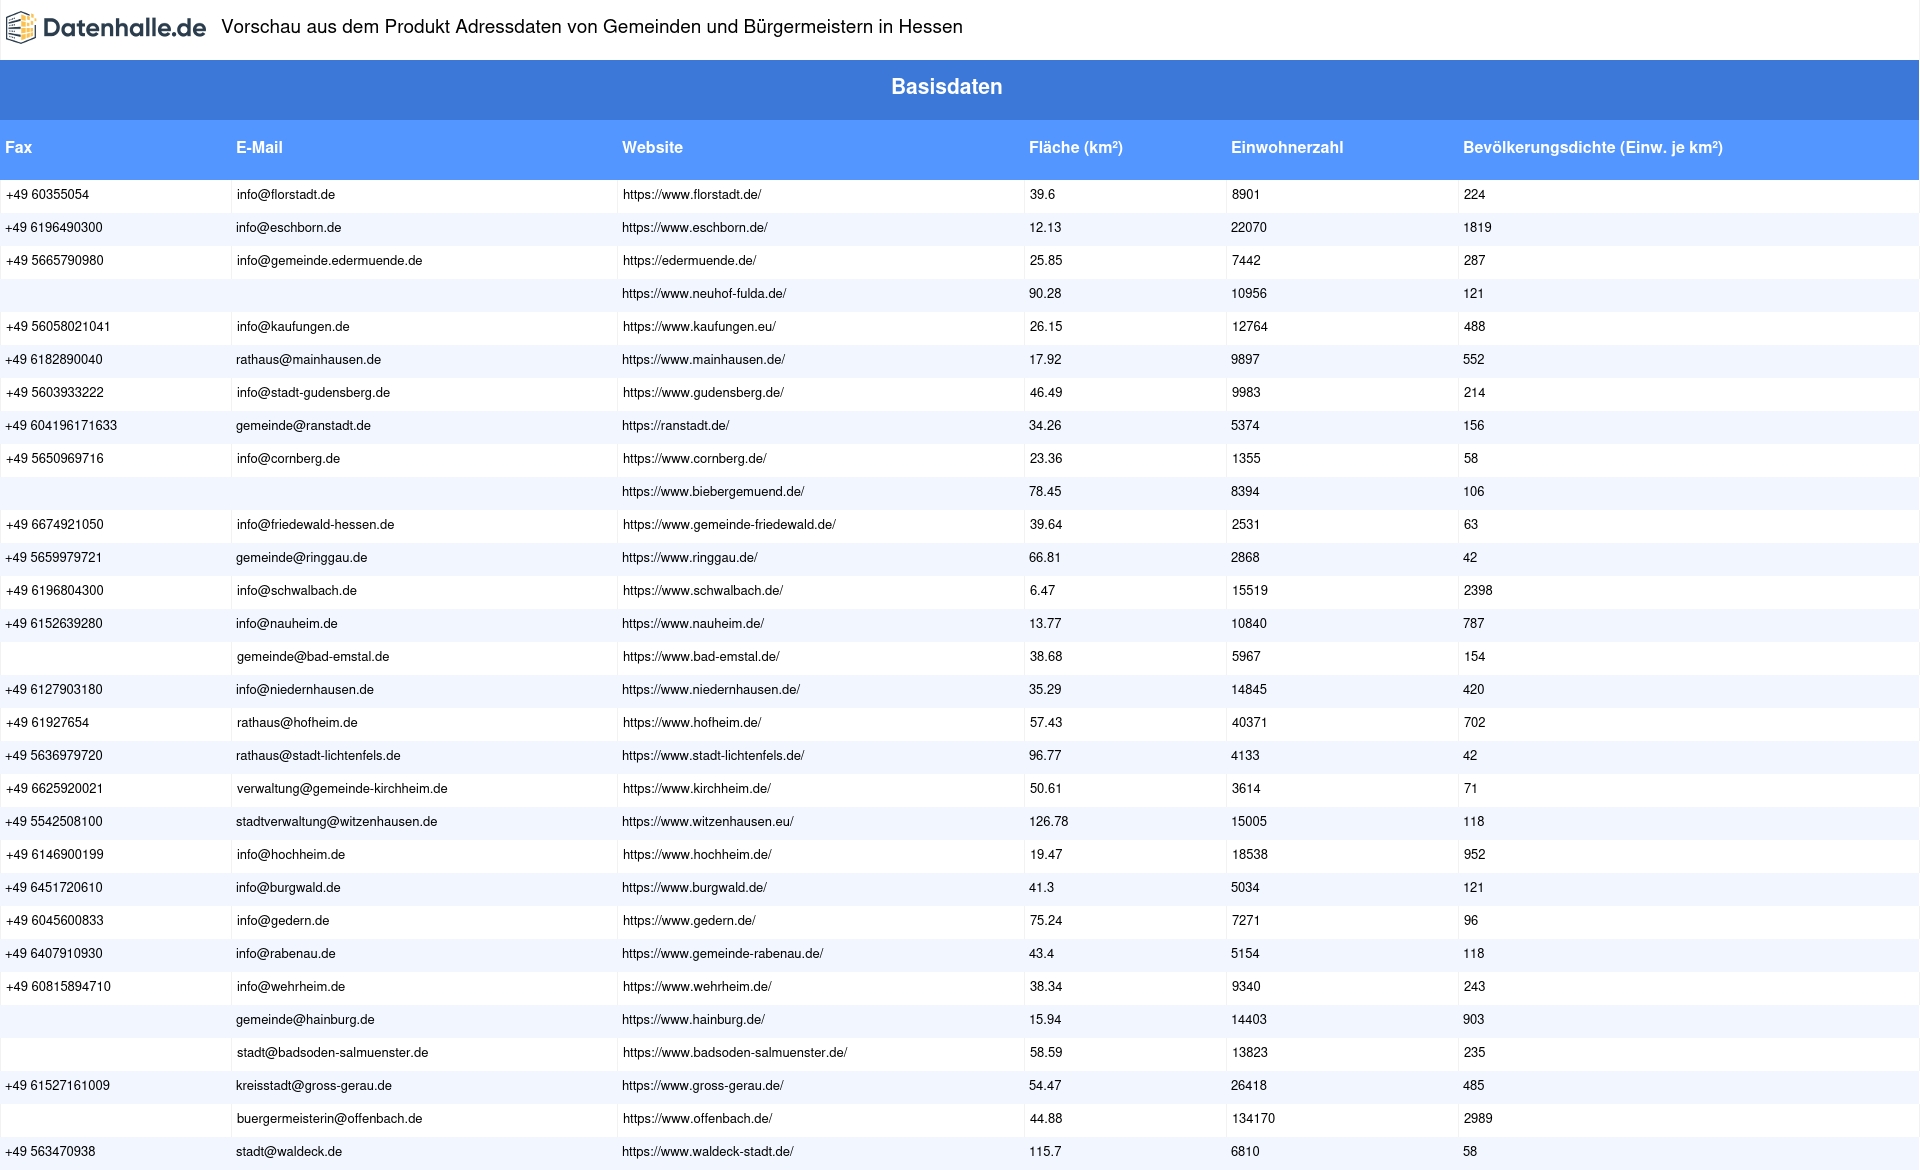Screen dimensions: 1920x1170
Task: Click population value 134170 for Offenbach
Action: (x=1253, y=1119)
